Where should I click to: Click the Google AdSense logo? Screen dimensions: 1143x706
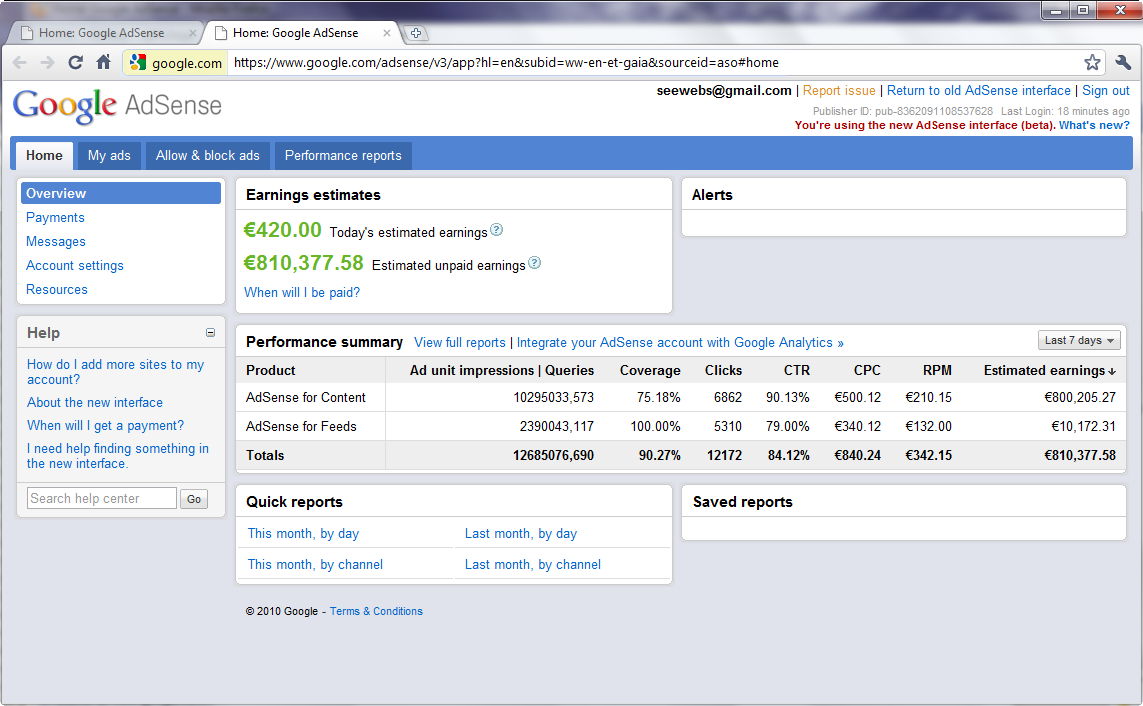pos(117,106)
